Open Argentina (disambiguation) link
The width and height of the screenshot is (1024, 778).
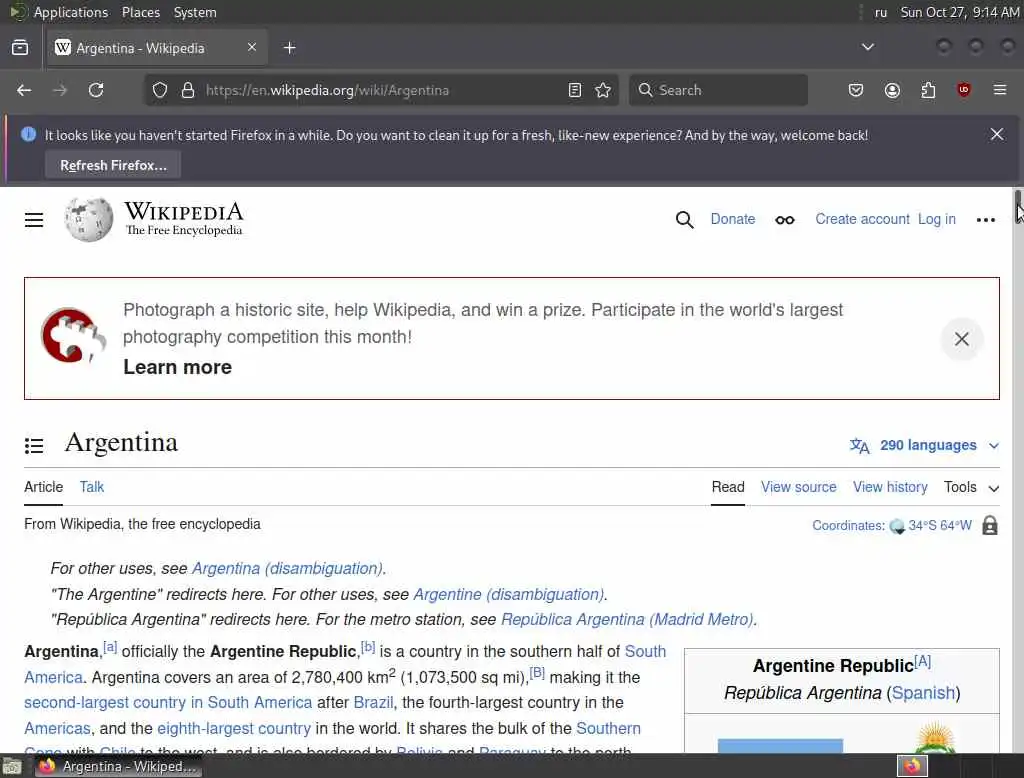(x=287, y=568)
